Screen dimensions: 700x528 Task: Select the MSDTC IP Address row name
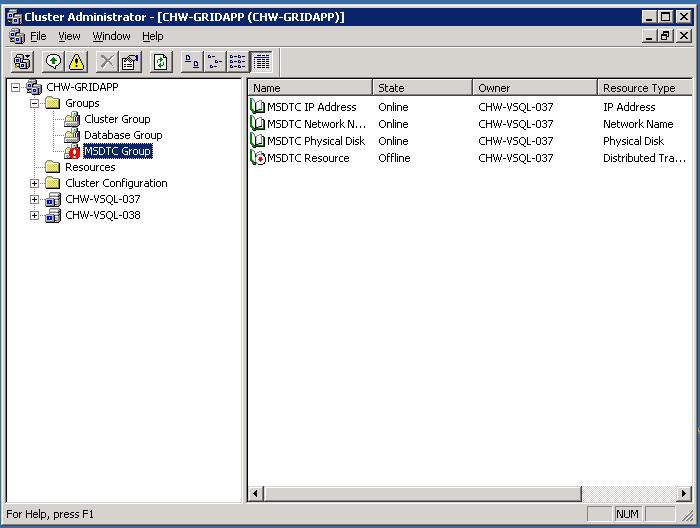[x=312, y=107]
